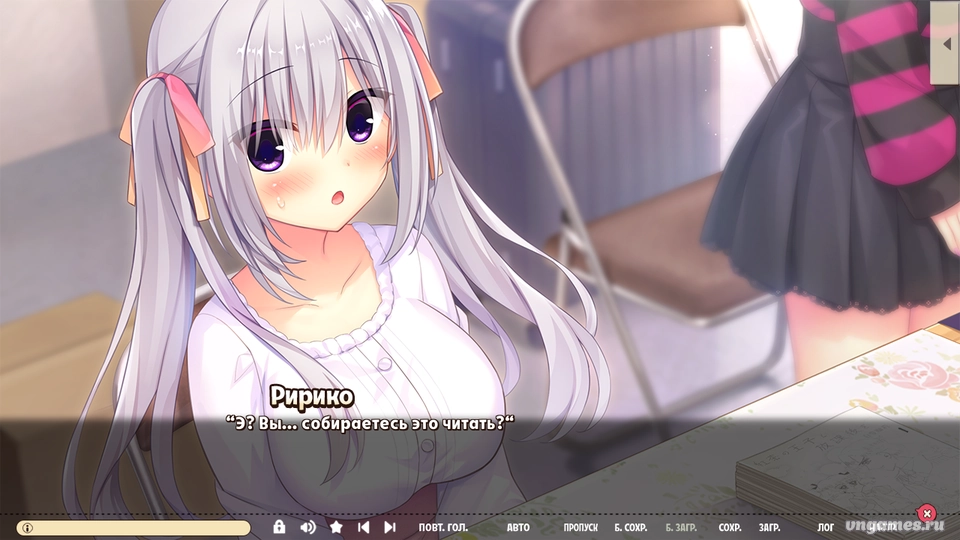Quick load using Б. ЗАГР.
The image size is (960, 540).
click(681, 527)
